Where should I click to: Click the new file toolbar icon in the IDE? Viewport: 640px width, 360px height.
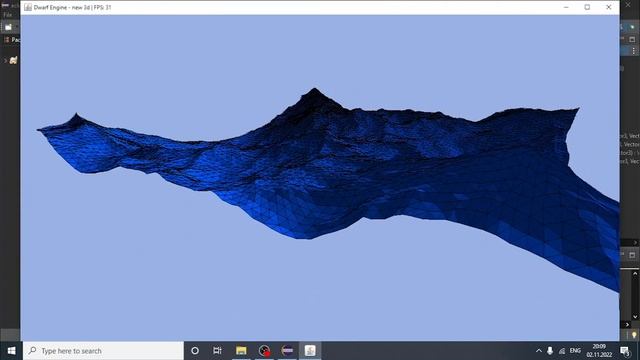click(8, 27)
